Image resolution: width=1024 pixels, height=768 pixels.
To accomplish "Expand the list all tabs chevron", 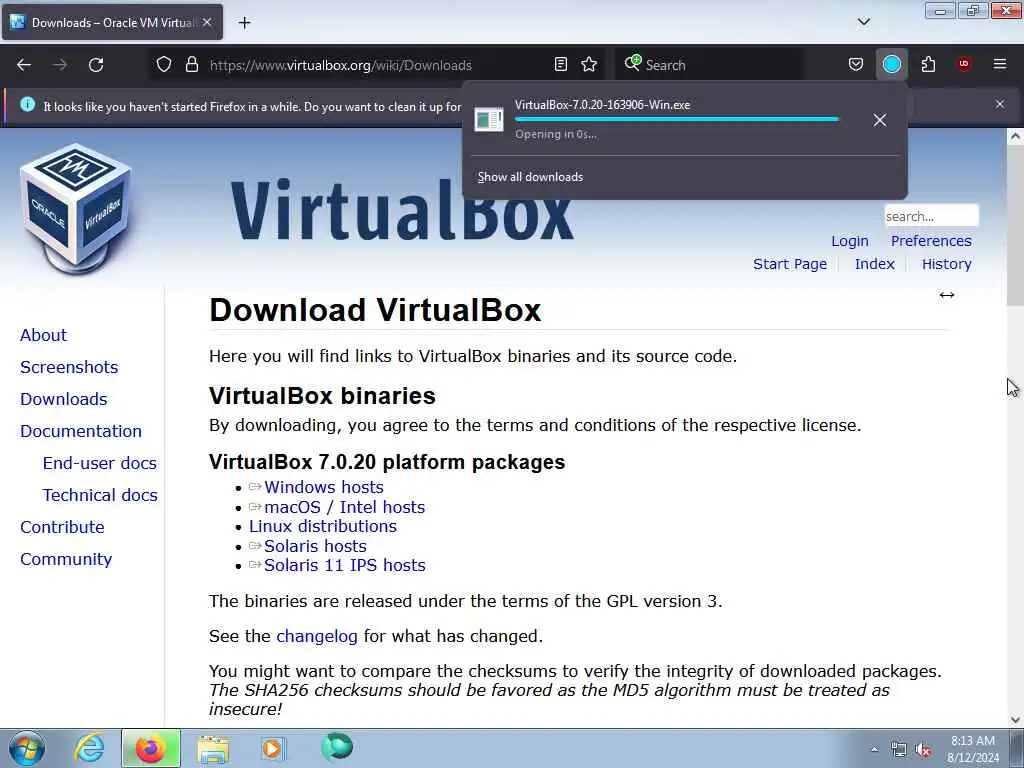I will coord(864,22).
